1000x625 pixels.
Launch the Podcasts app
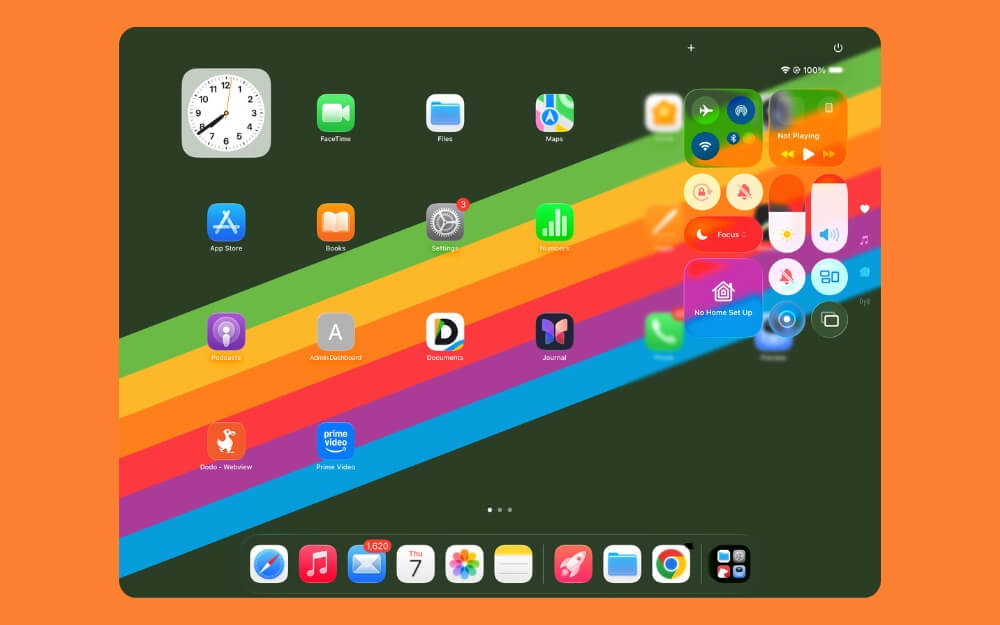pos(226,332)
